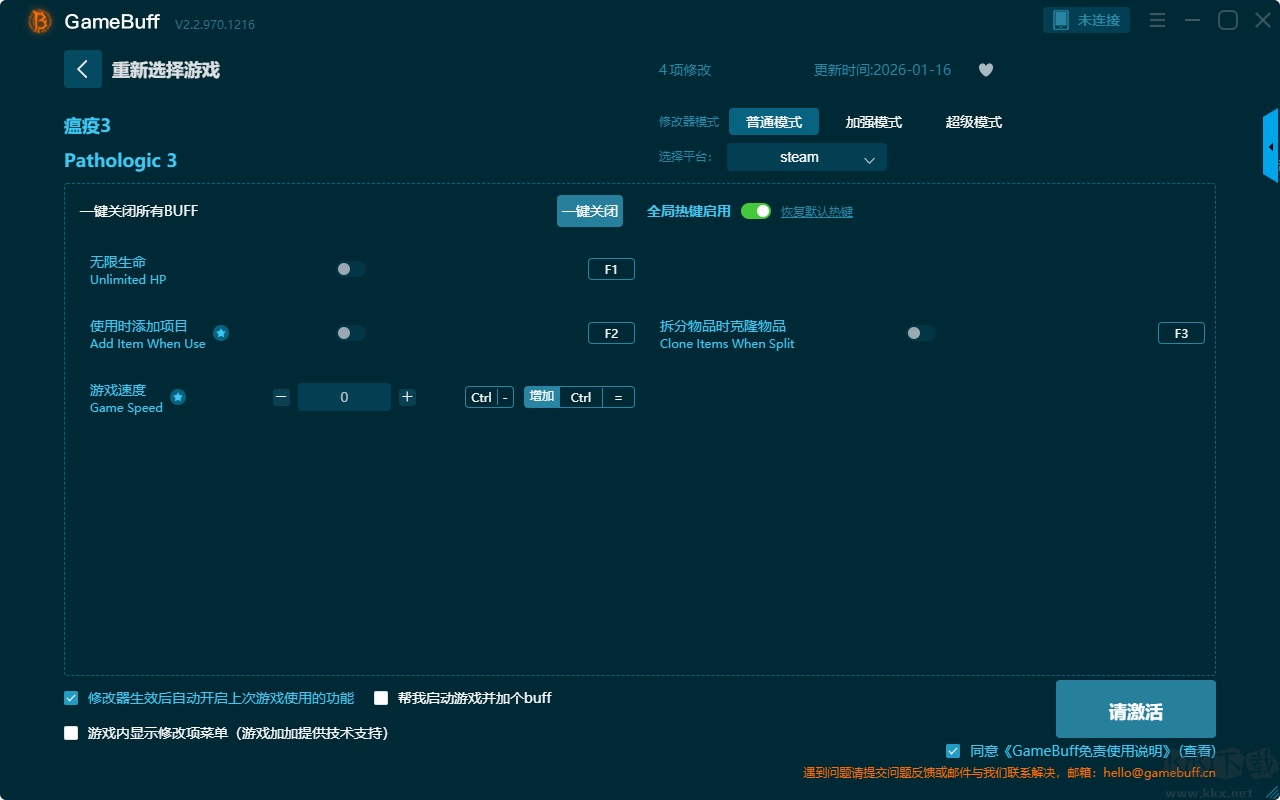This screenshot has height=800, width=1280.
Task: Click the game speed value field
Action: pos(344,397)
